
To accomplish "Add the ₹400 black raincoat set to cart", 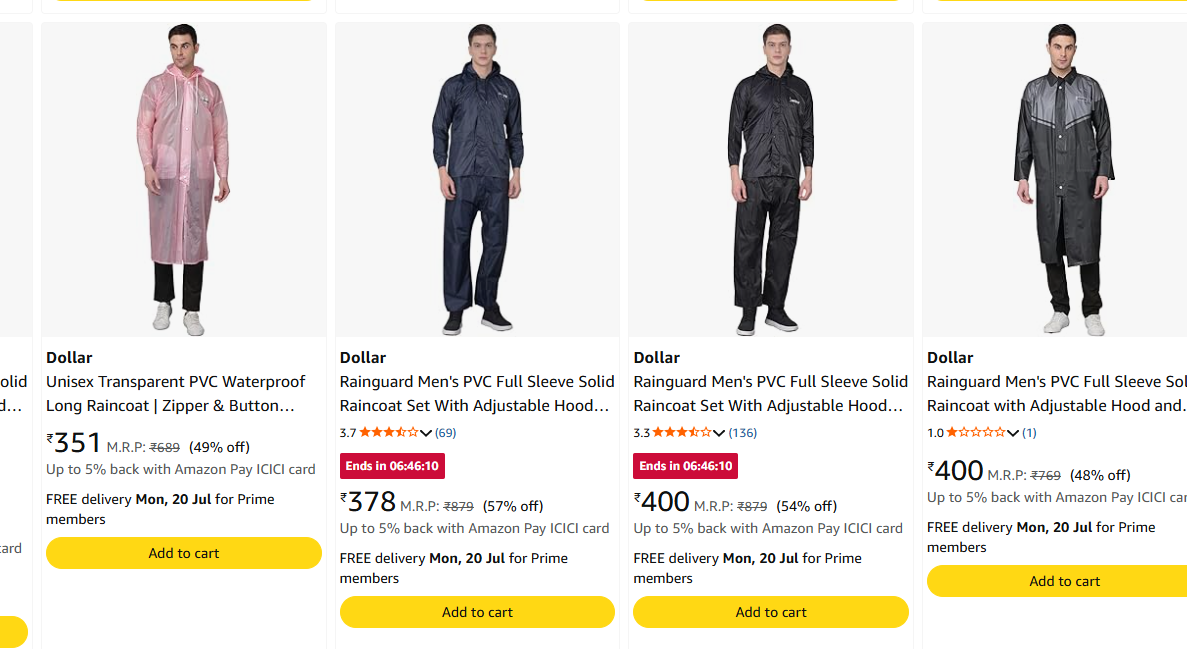I will pyautogui.click(x=771, y=612).
